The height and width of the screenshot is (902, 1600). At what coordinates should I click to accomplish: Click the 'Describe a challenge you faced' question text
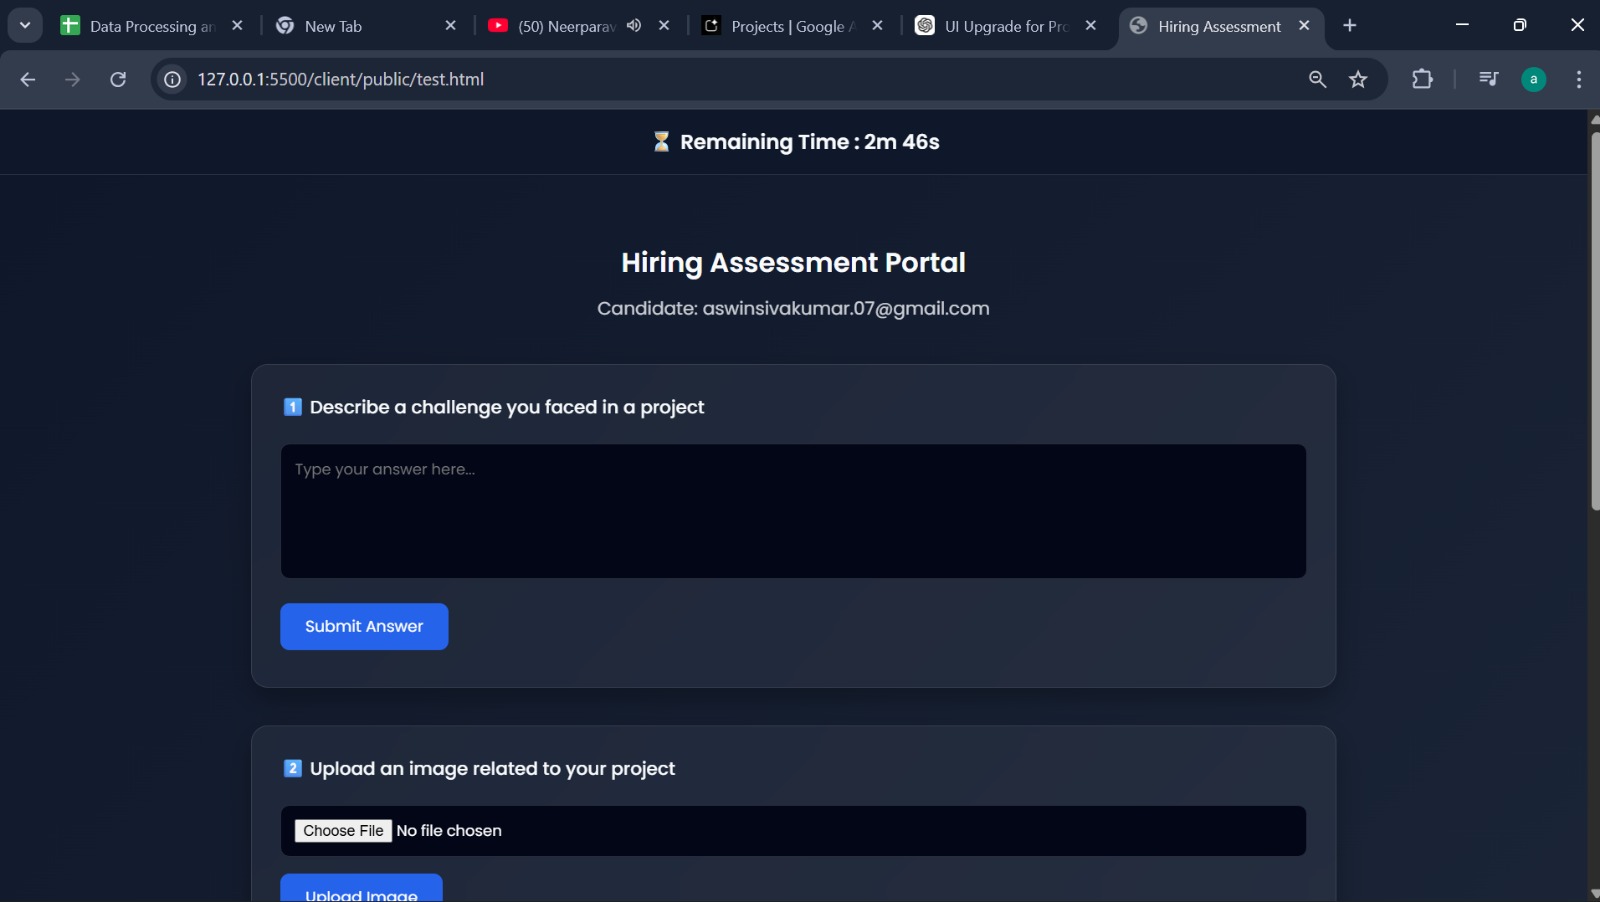pos(507,407)
